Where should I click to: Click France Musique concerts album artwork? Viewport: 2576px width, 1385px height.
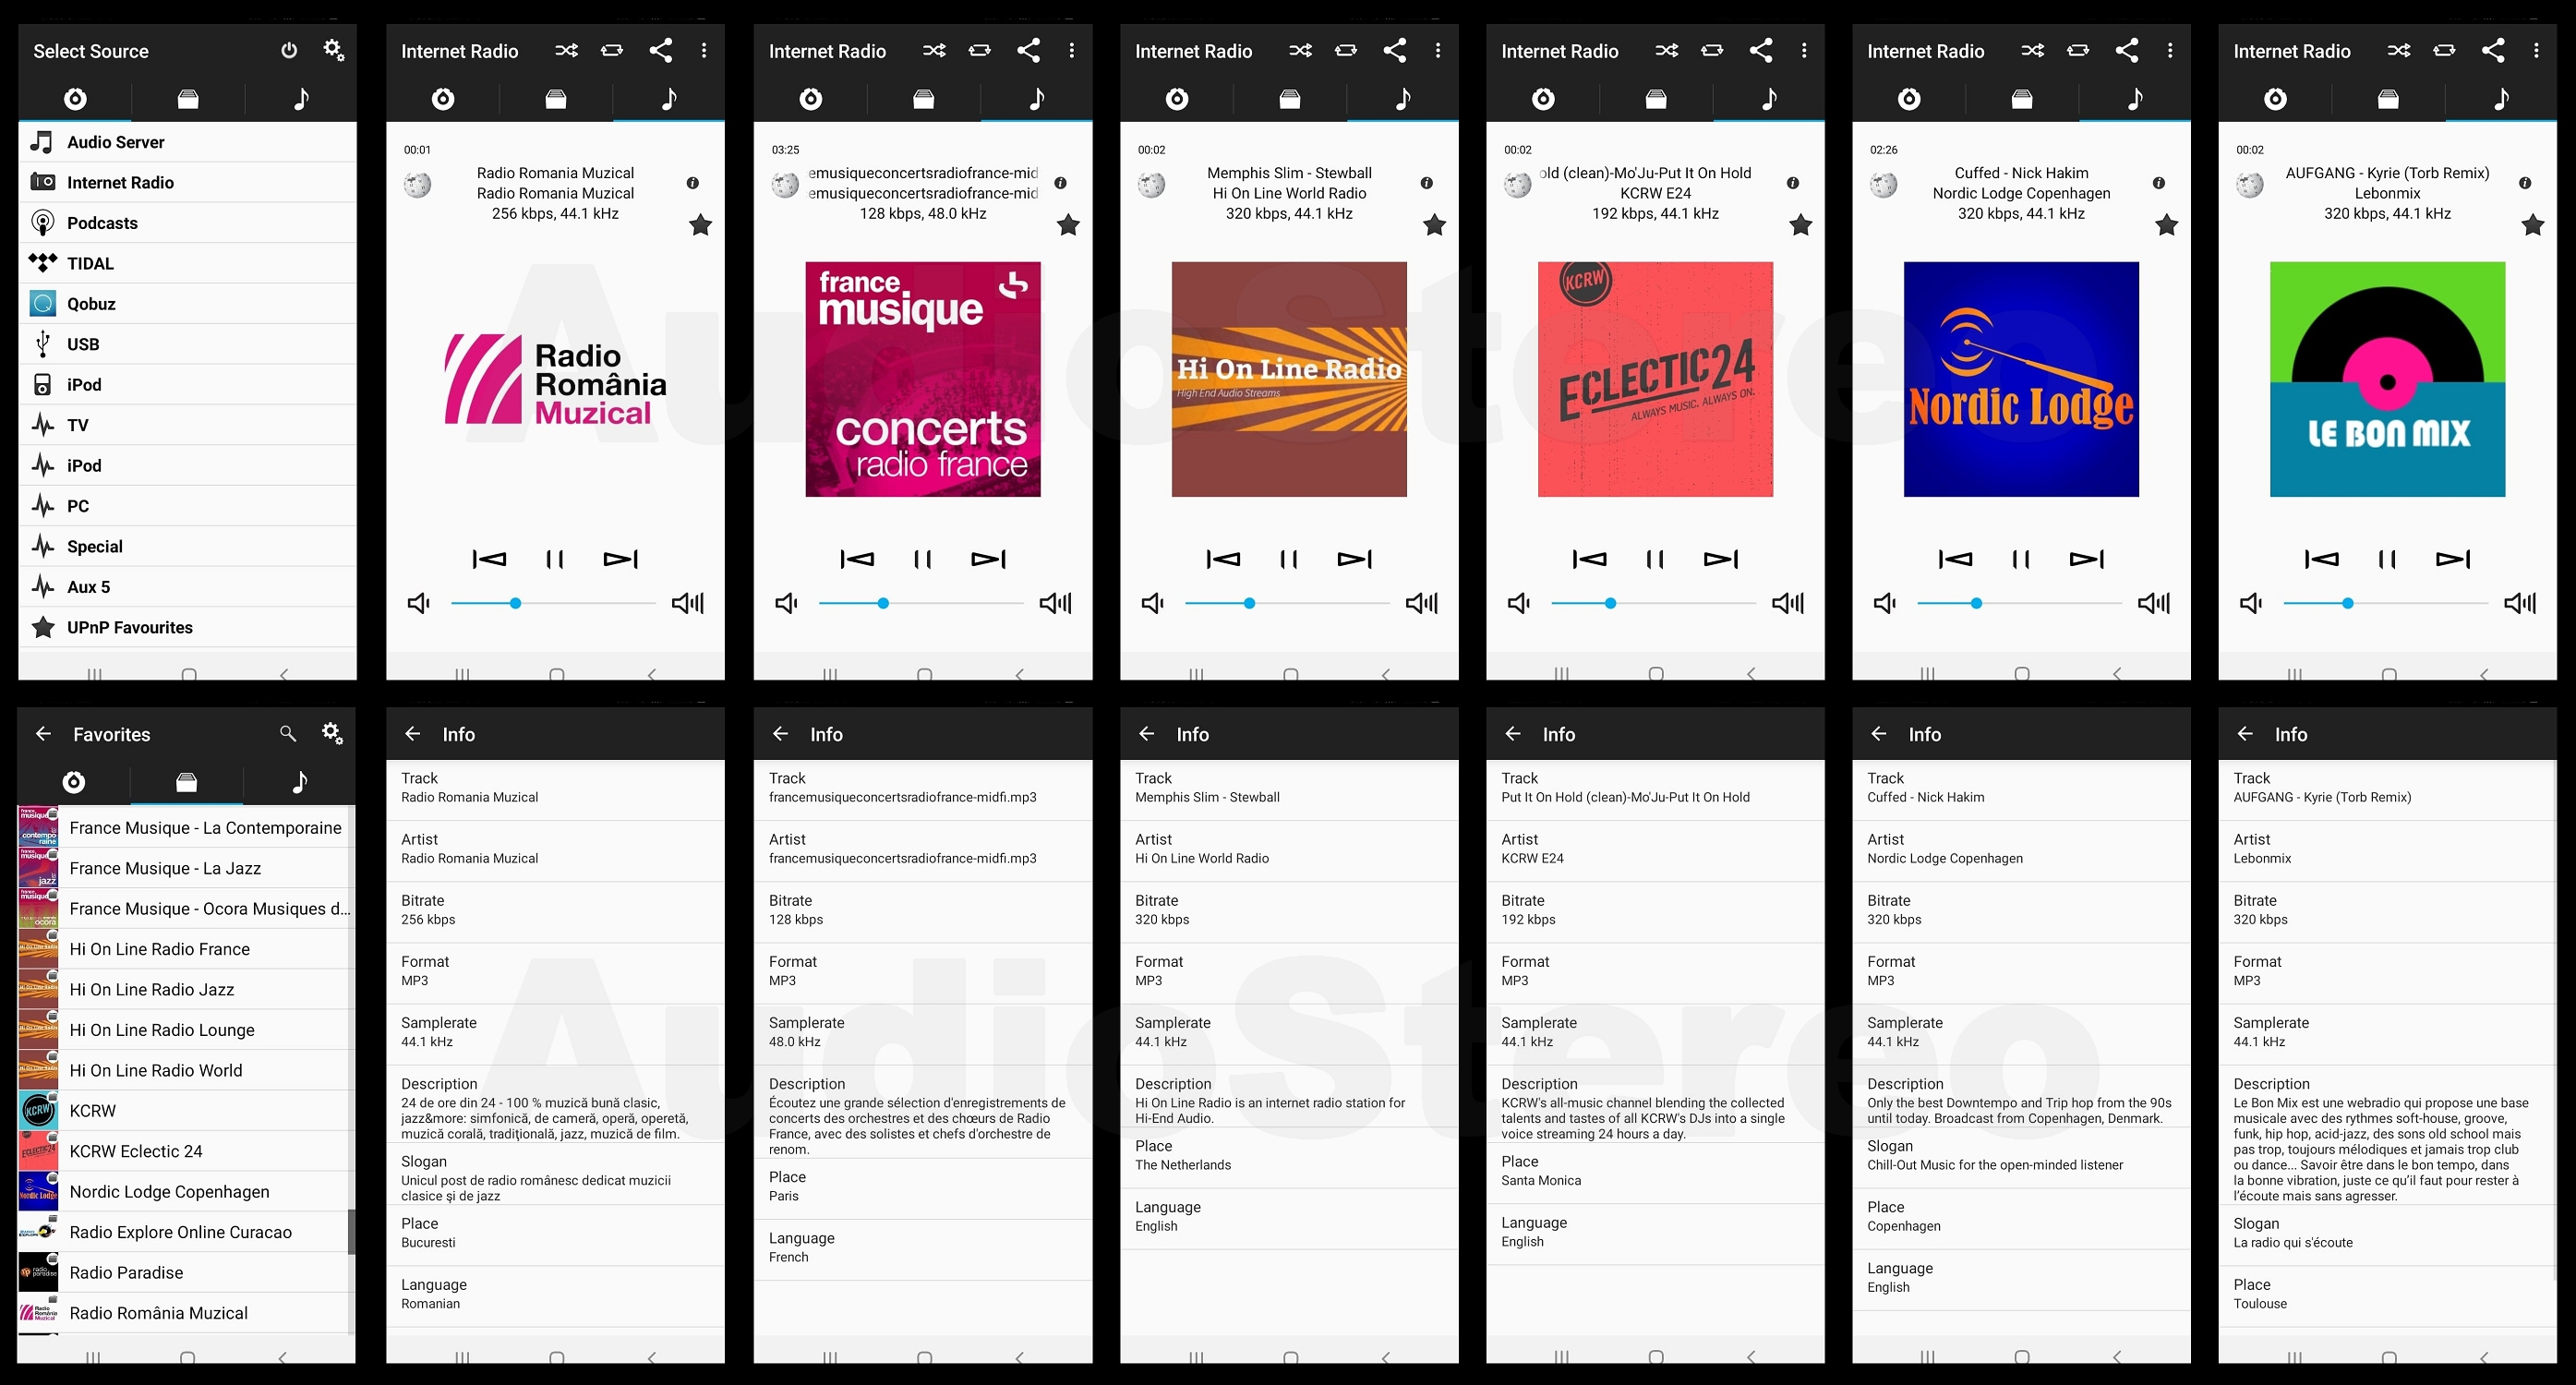(x=923, y=379)
